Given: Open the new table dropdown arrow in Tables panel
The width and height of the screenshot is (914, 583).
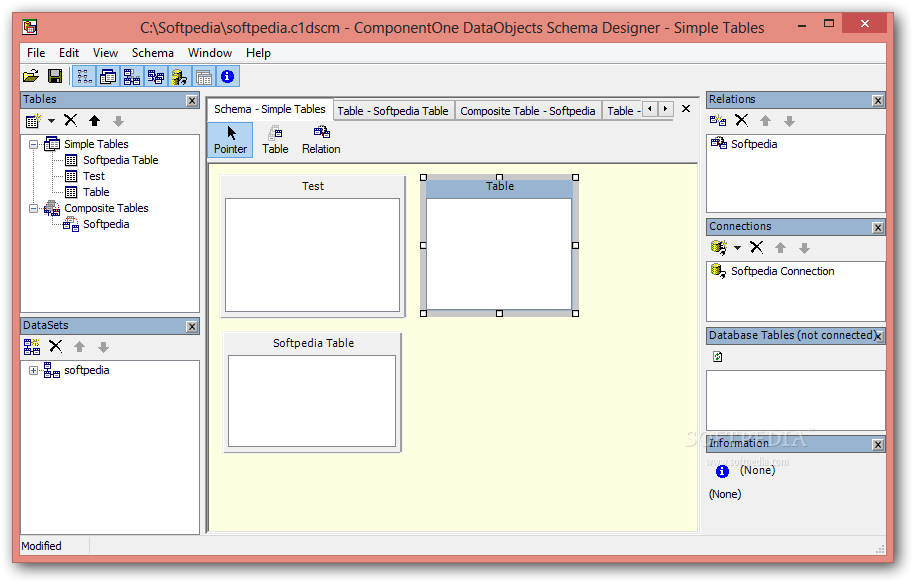Looking at the screenshot, I should (x=51, y=121).
